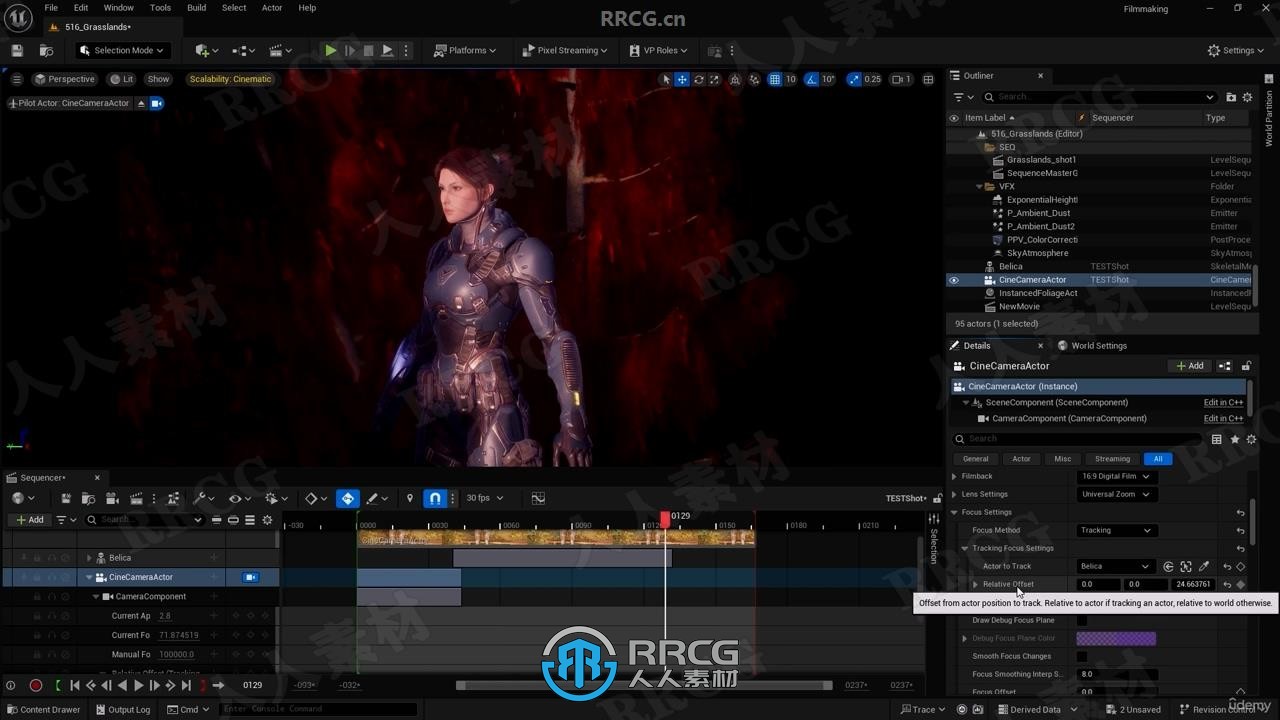Screen dimensions: 1280x720
Task: Click the red playhead marker at frame 0129
Action: pos(665,521)
